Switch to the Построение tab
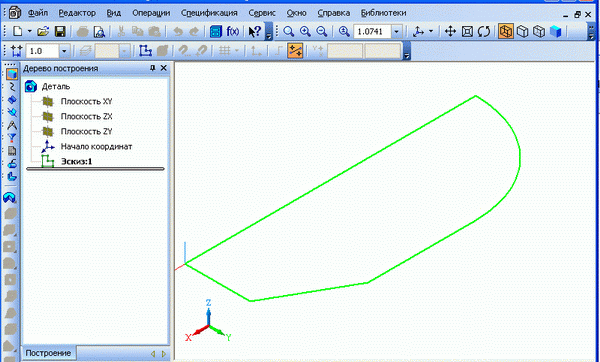Screen dimensions: 600x362 click(48, 353)
